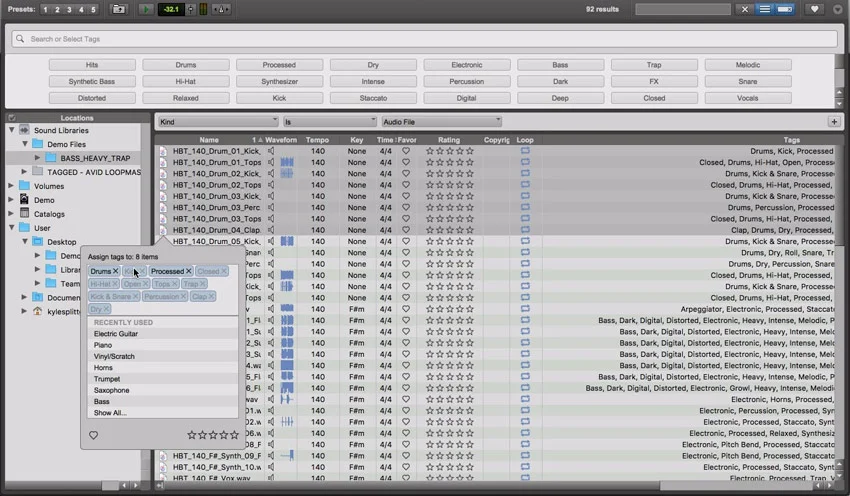This screenshot has width=850, height=496.
Task: Open the 'Is' operator dropdown
Action: click(x=330, y=122)
